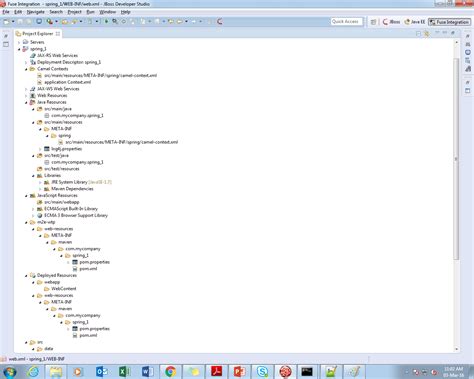
Task: Select the WebContent folder
Action: click(63, 289)
